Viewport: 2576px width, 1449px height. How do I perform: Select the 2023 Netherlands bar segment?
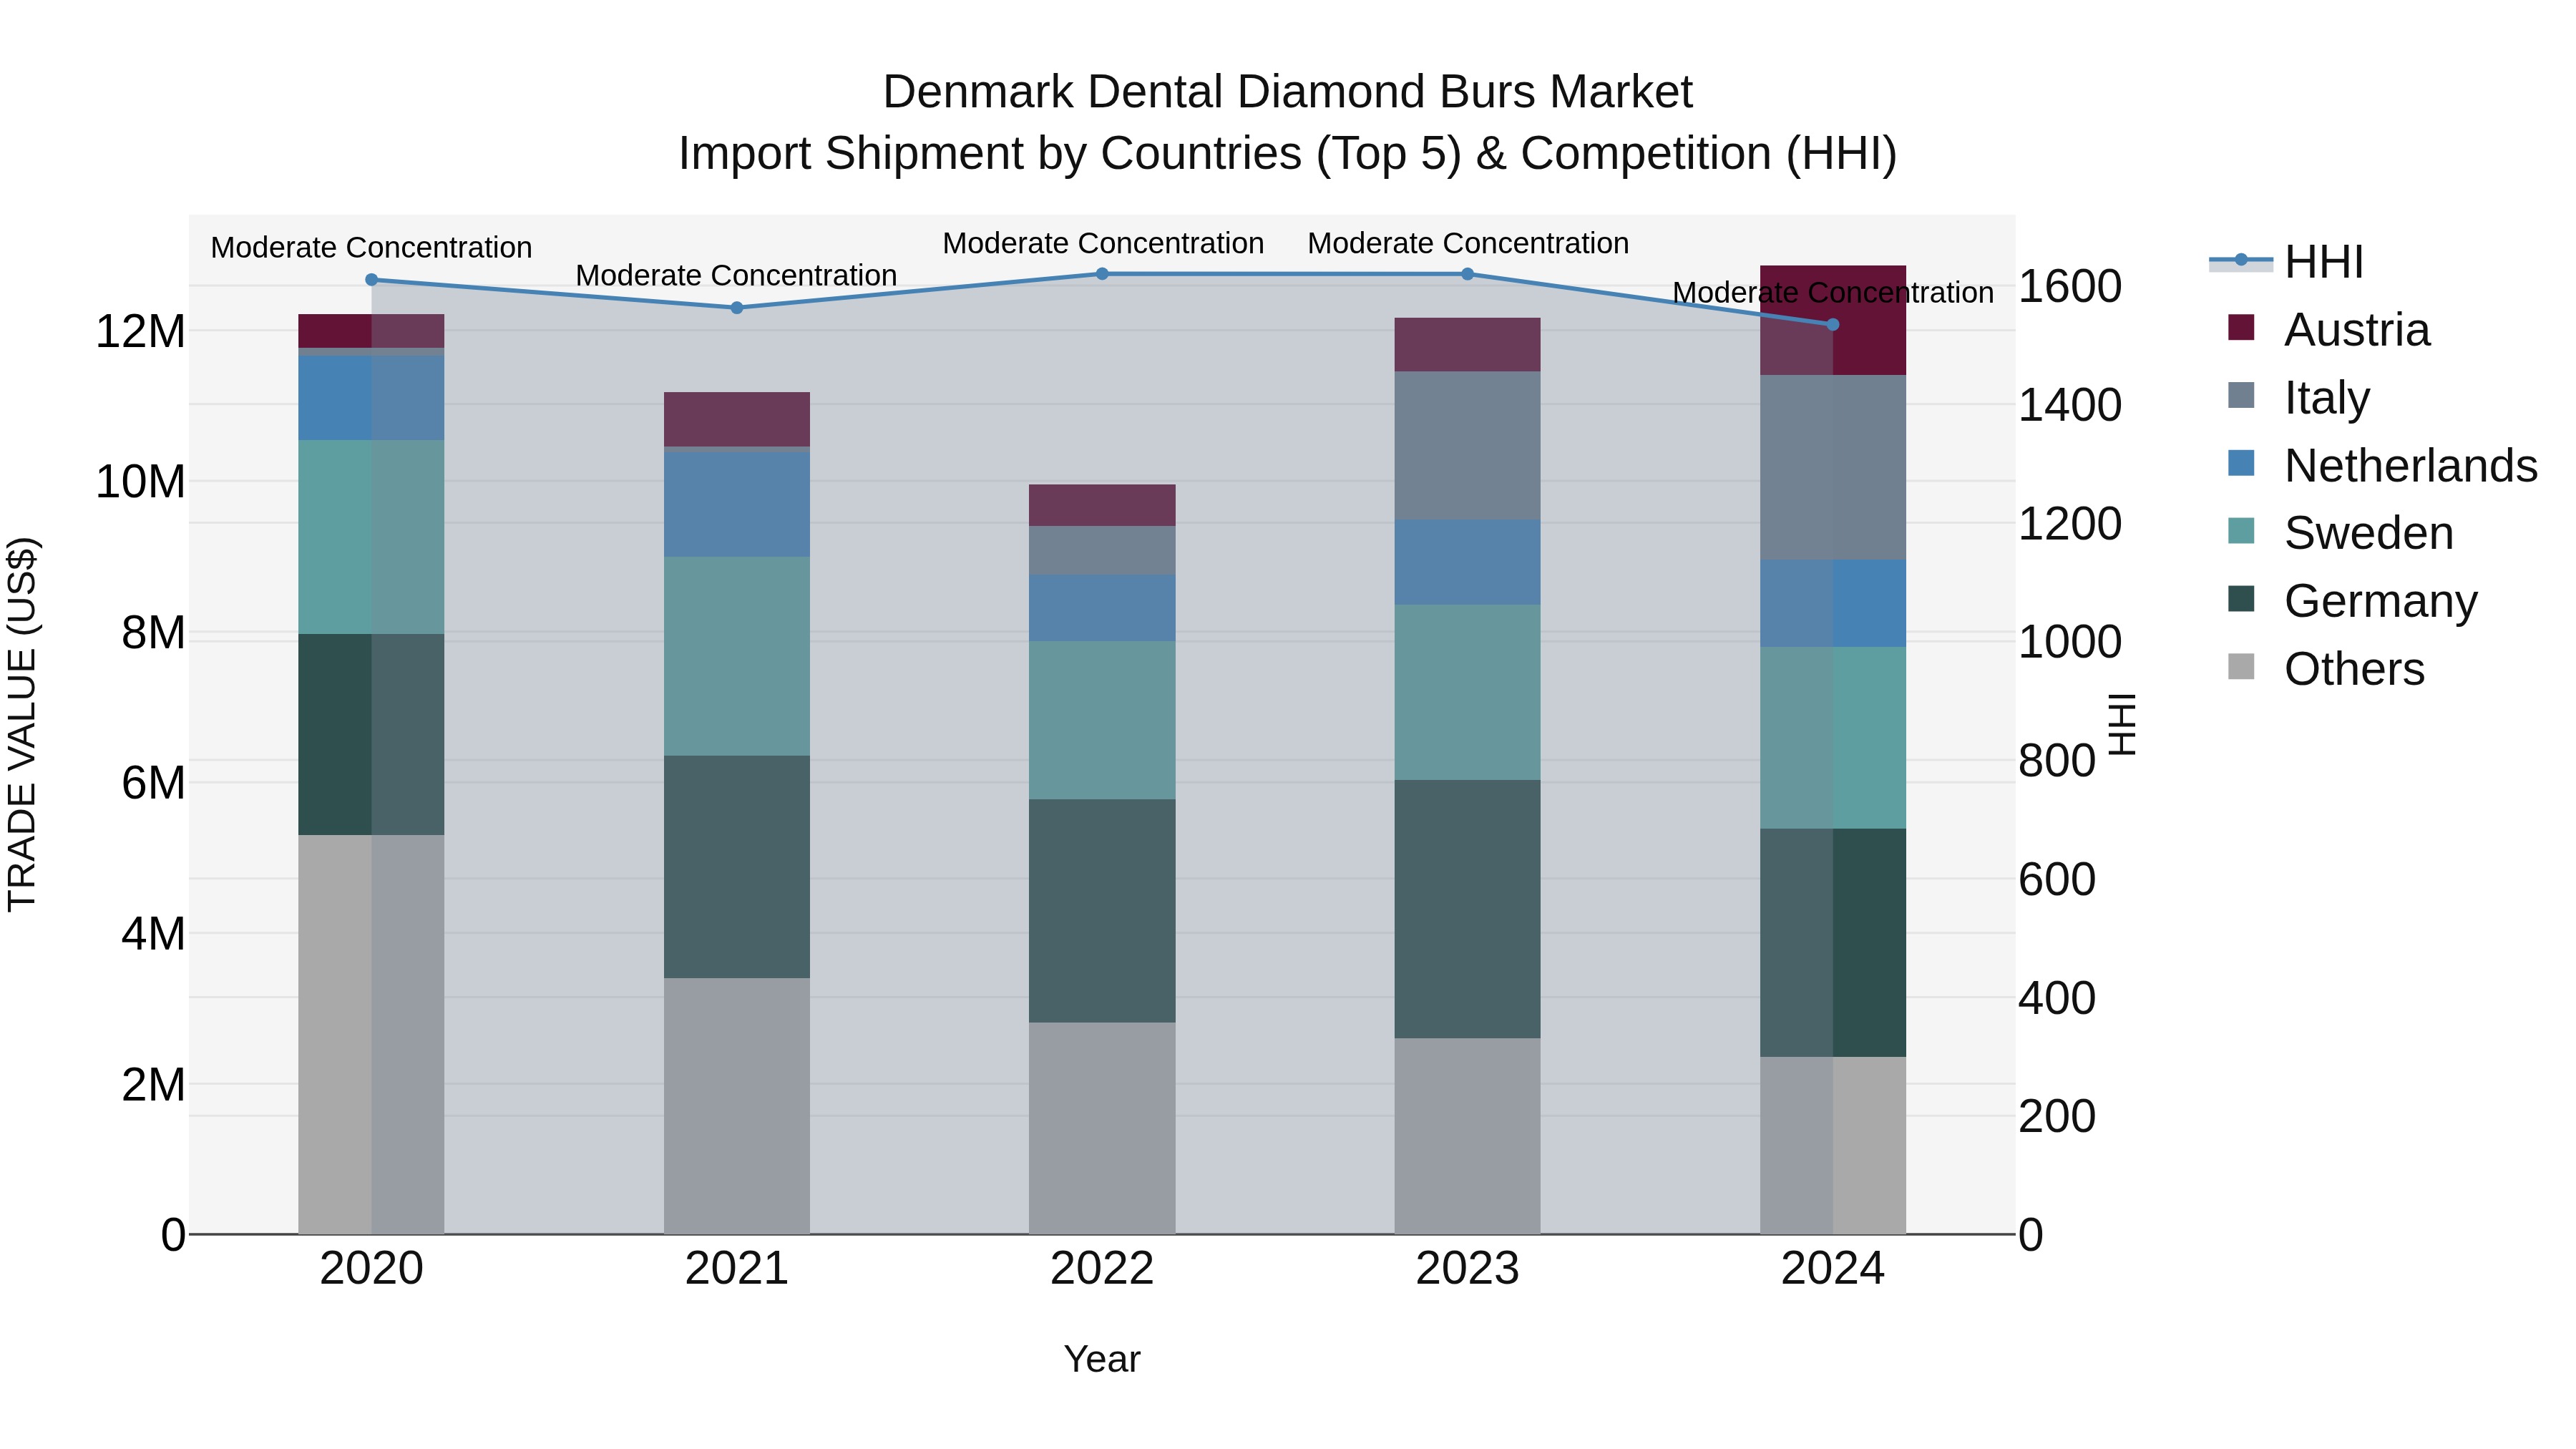pos(1467,562)
